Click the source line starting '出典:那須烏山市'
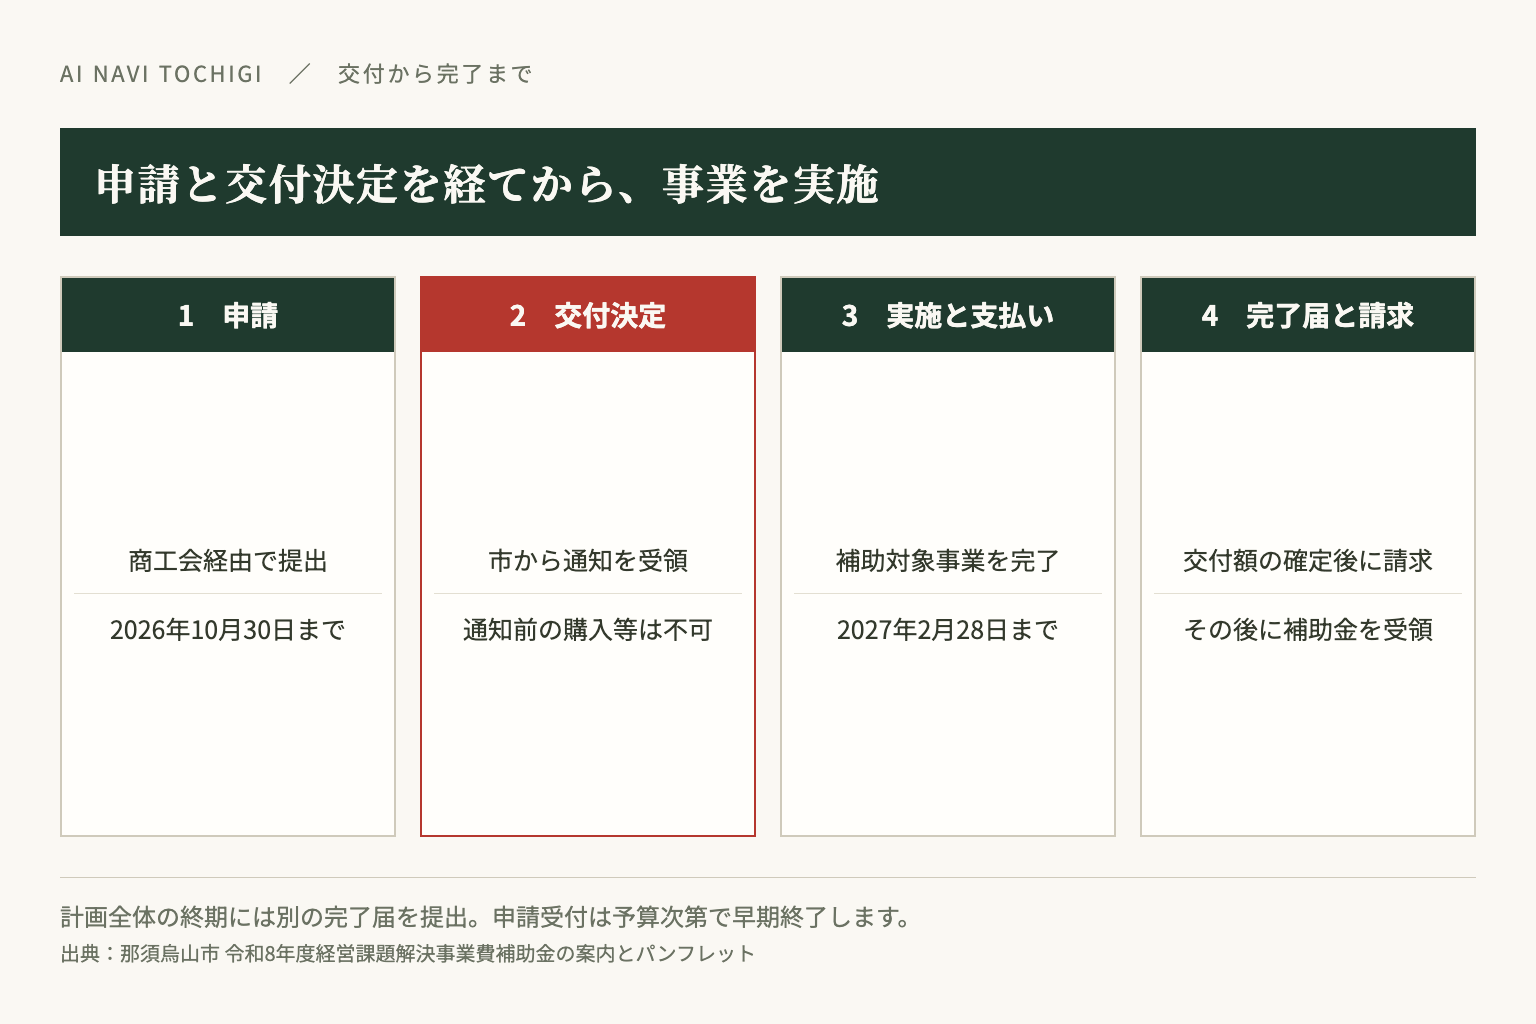Viewport: 1536px width, 1024px height. point(408,954)
